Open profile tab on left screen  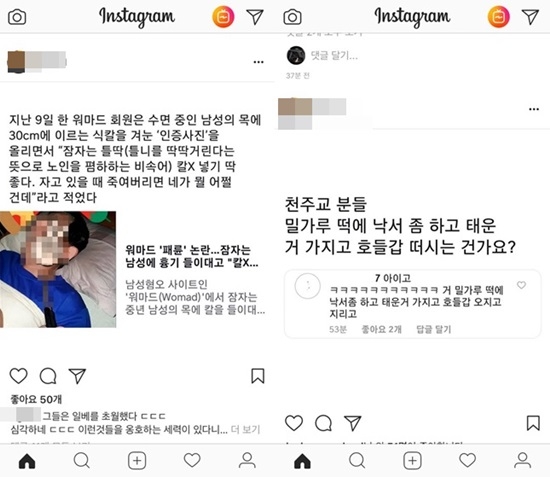247,461
